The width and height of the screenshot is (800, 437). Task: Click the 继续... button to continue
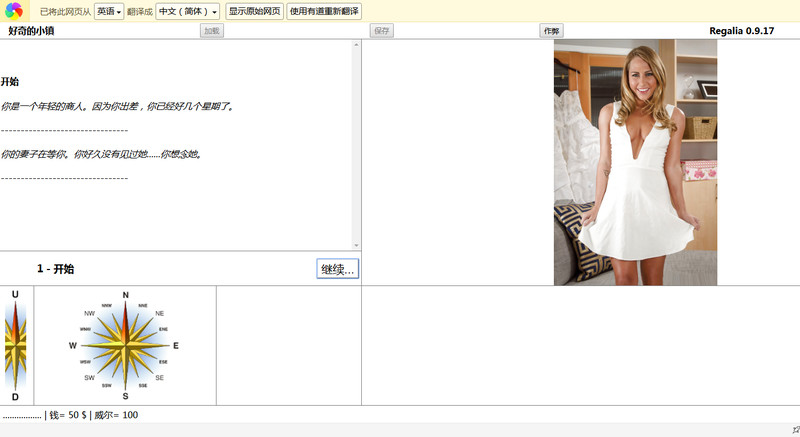[x=337, y=269]
